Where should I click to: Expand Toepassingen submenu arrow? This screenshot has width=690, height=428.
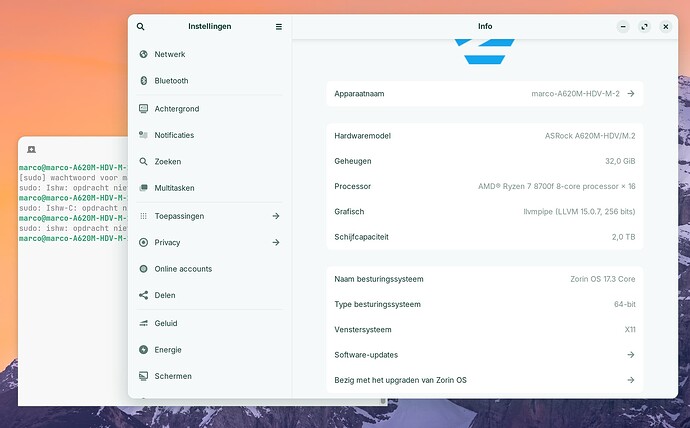[x=276, y=216]
